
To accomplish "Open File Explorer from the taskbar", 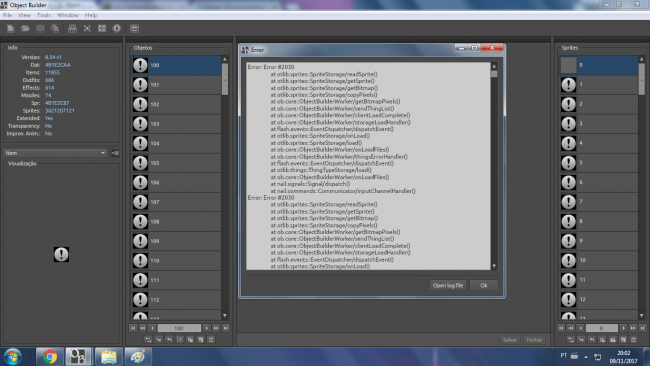I will (109, 356).
